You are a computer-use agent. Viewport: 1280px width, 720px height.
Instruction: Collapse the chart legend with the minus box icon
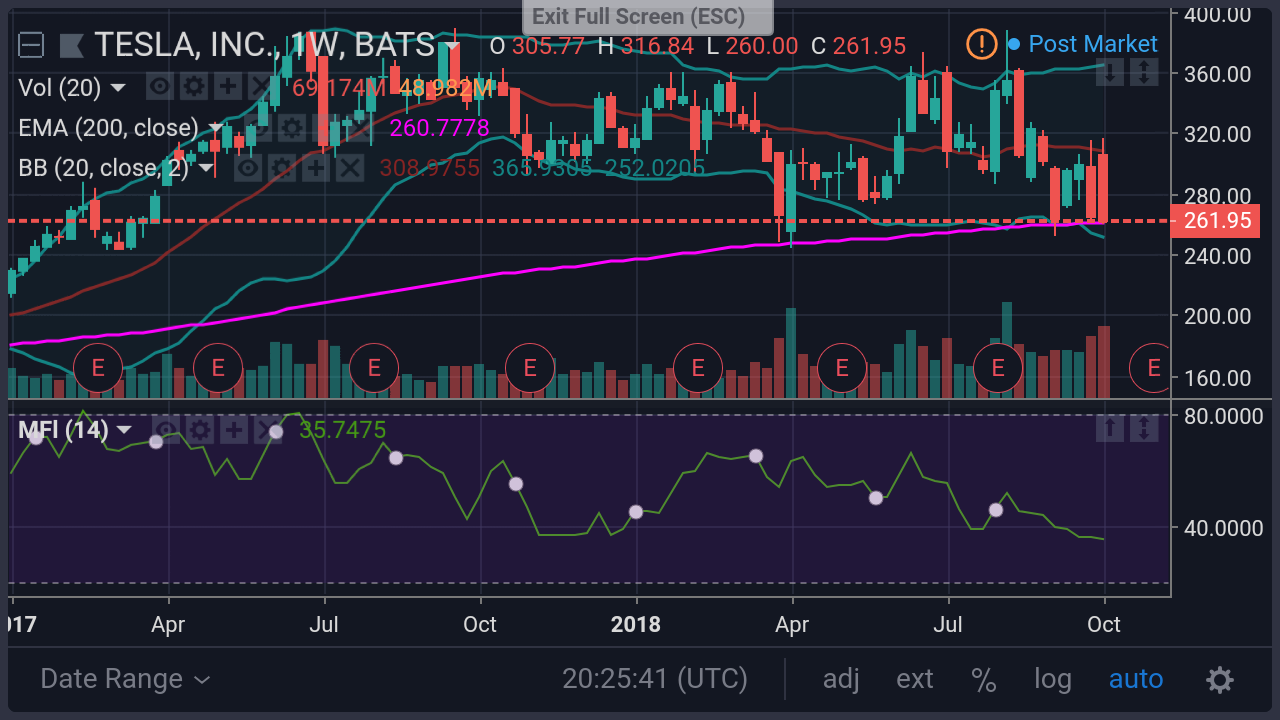pyautogui.click(x=31, y=45)
